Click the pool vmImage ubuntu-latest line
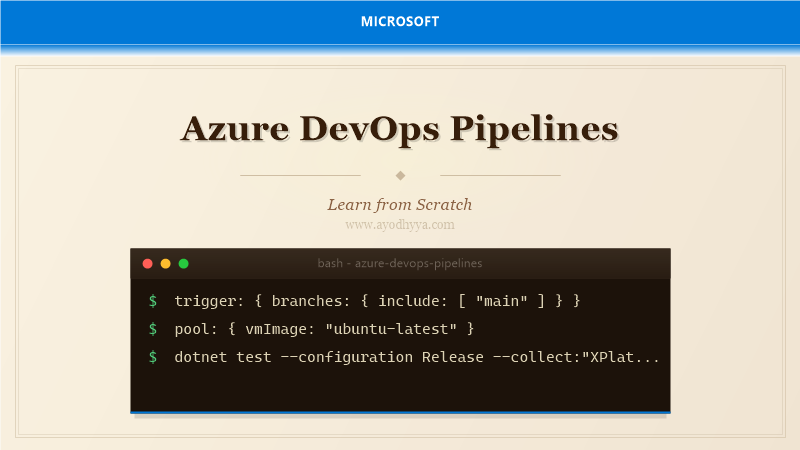 pos(324,329)
